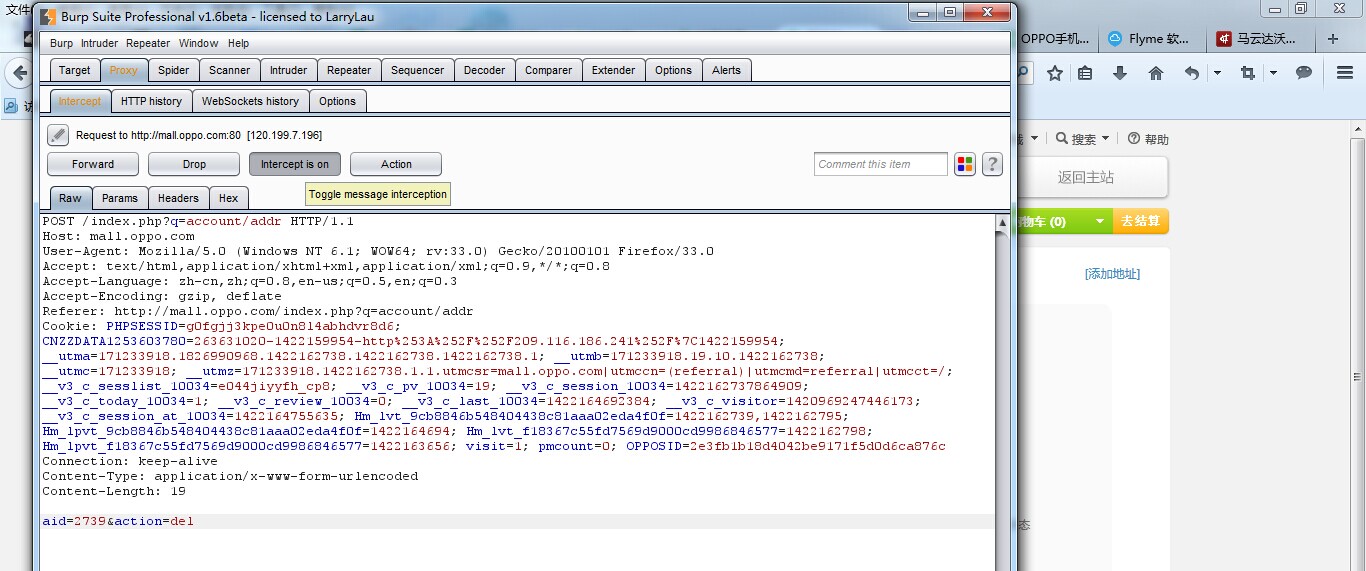Open the Firefox hamburger menu

pos(1346,73)
